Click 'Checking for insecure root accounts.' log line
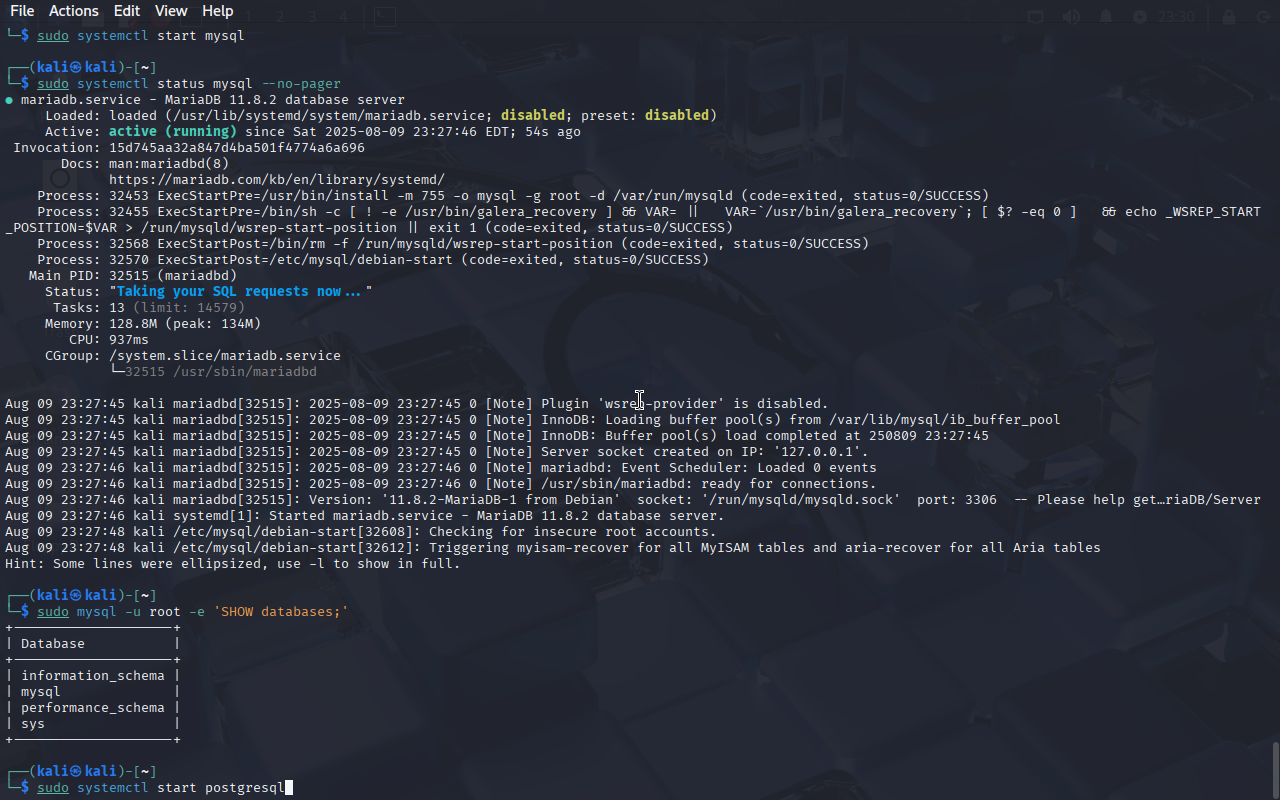1280x800 pixels. (361, 532)
